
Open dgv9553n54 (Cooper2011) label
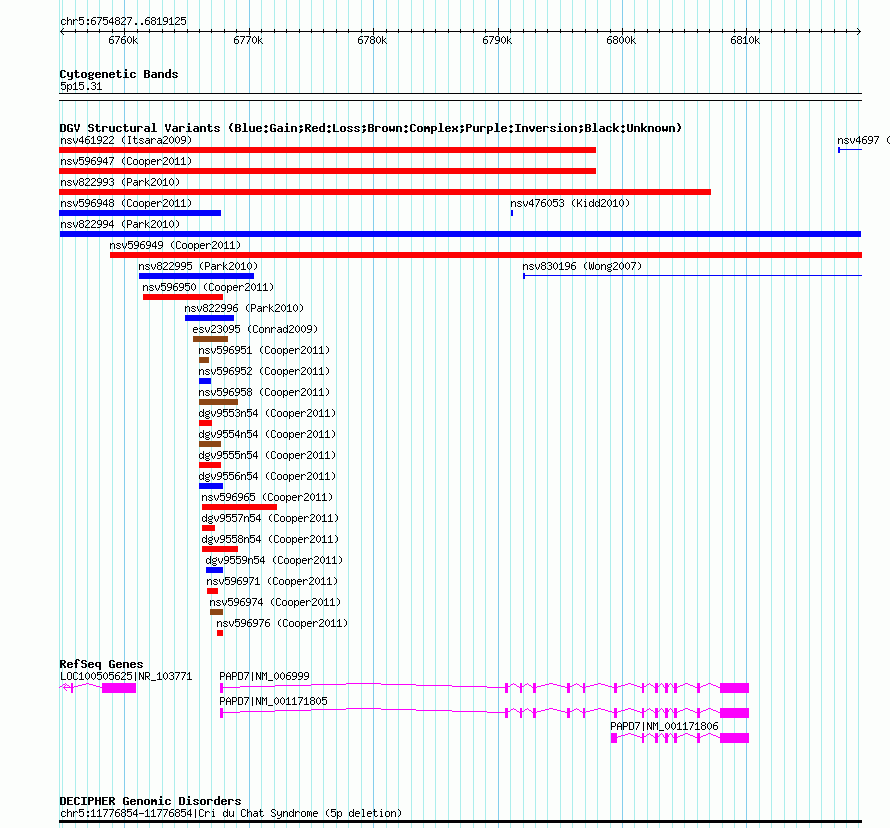[x=267, y=413]
